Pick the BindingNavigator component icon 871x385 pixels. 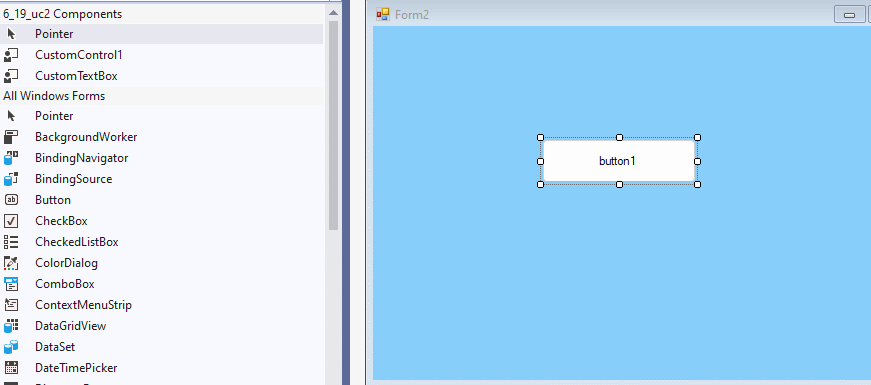coord(11,158)
